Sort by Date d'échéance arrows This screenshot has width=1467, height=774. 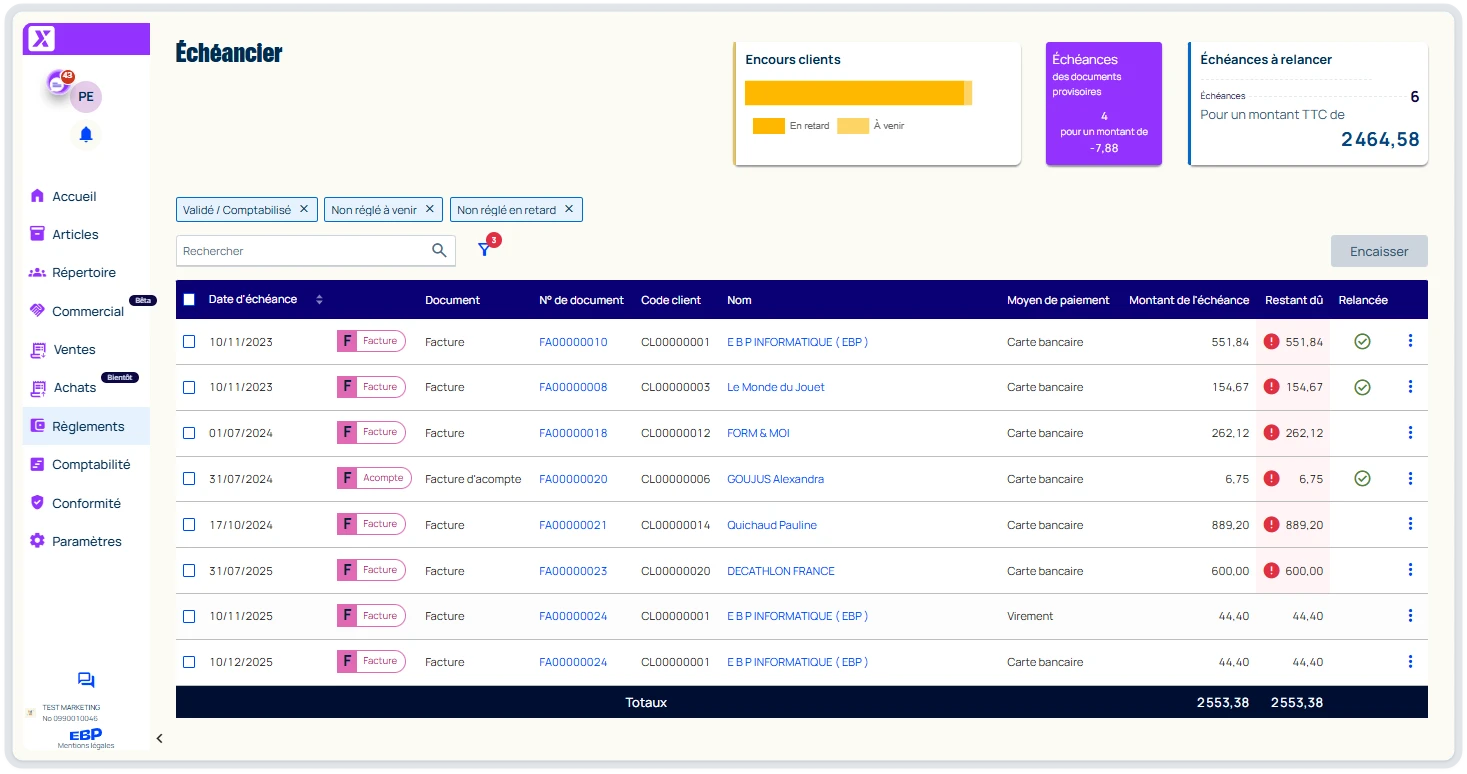[319, 300]
